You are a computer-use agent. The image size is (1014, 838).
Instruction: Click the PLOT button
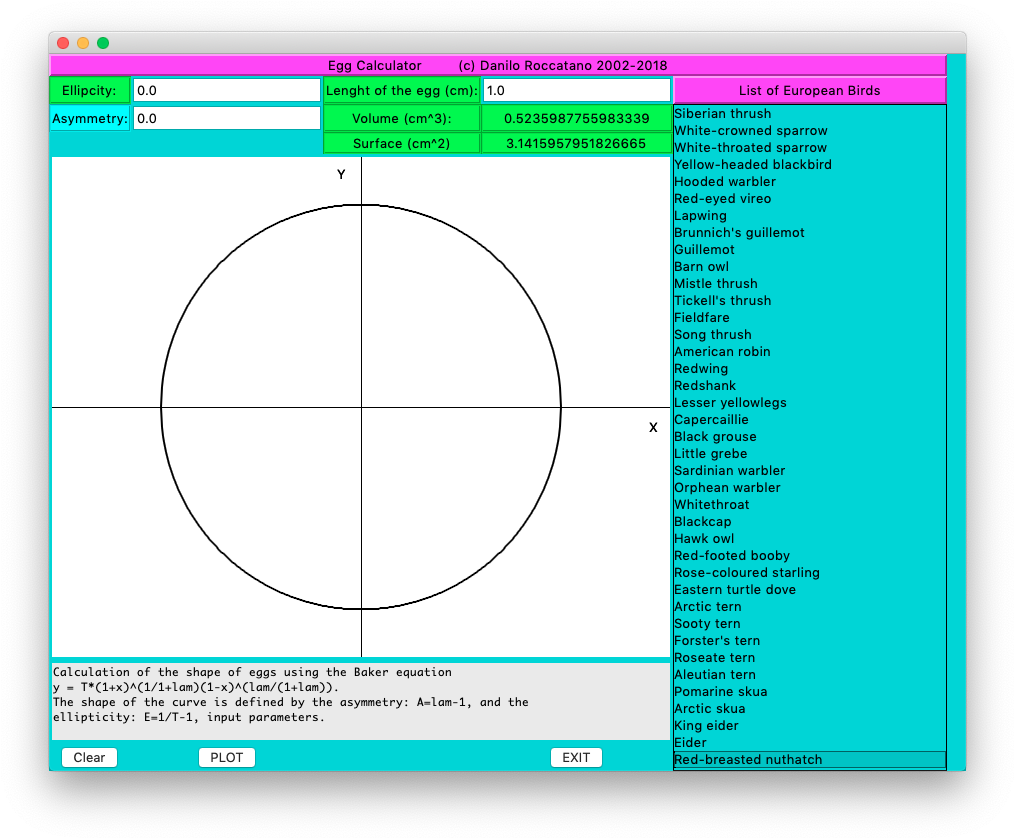pyautogui.click(x=227, y=757)
